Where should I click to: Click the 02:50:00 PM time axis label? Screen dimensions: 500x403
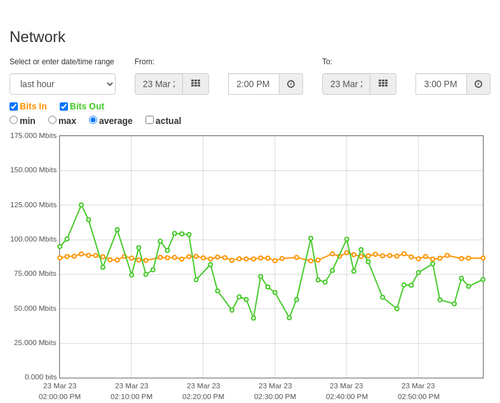(x=418, y=397)
